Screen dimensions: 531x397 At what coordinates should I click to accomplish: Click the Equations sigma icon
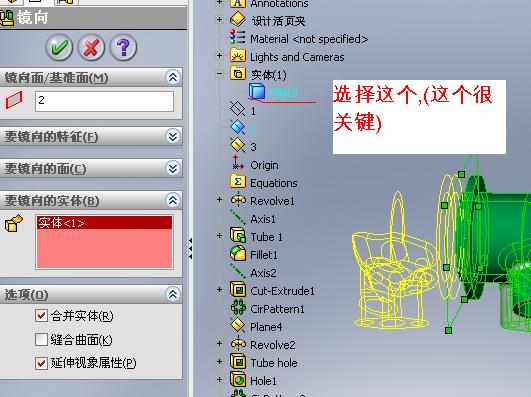click(x=238, y=182)
